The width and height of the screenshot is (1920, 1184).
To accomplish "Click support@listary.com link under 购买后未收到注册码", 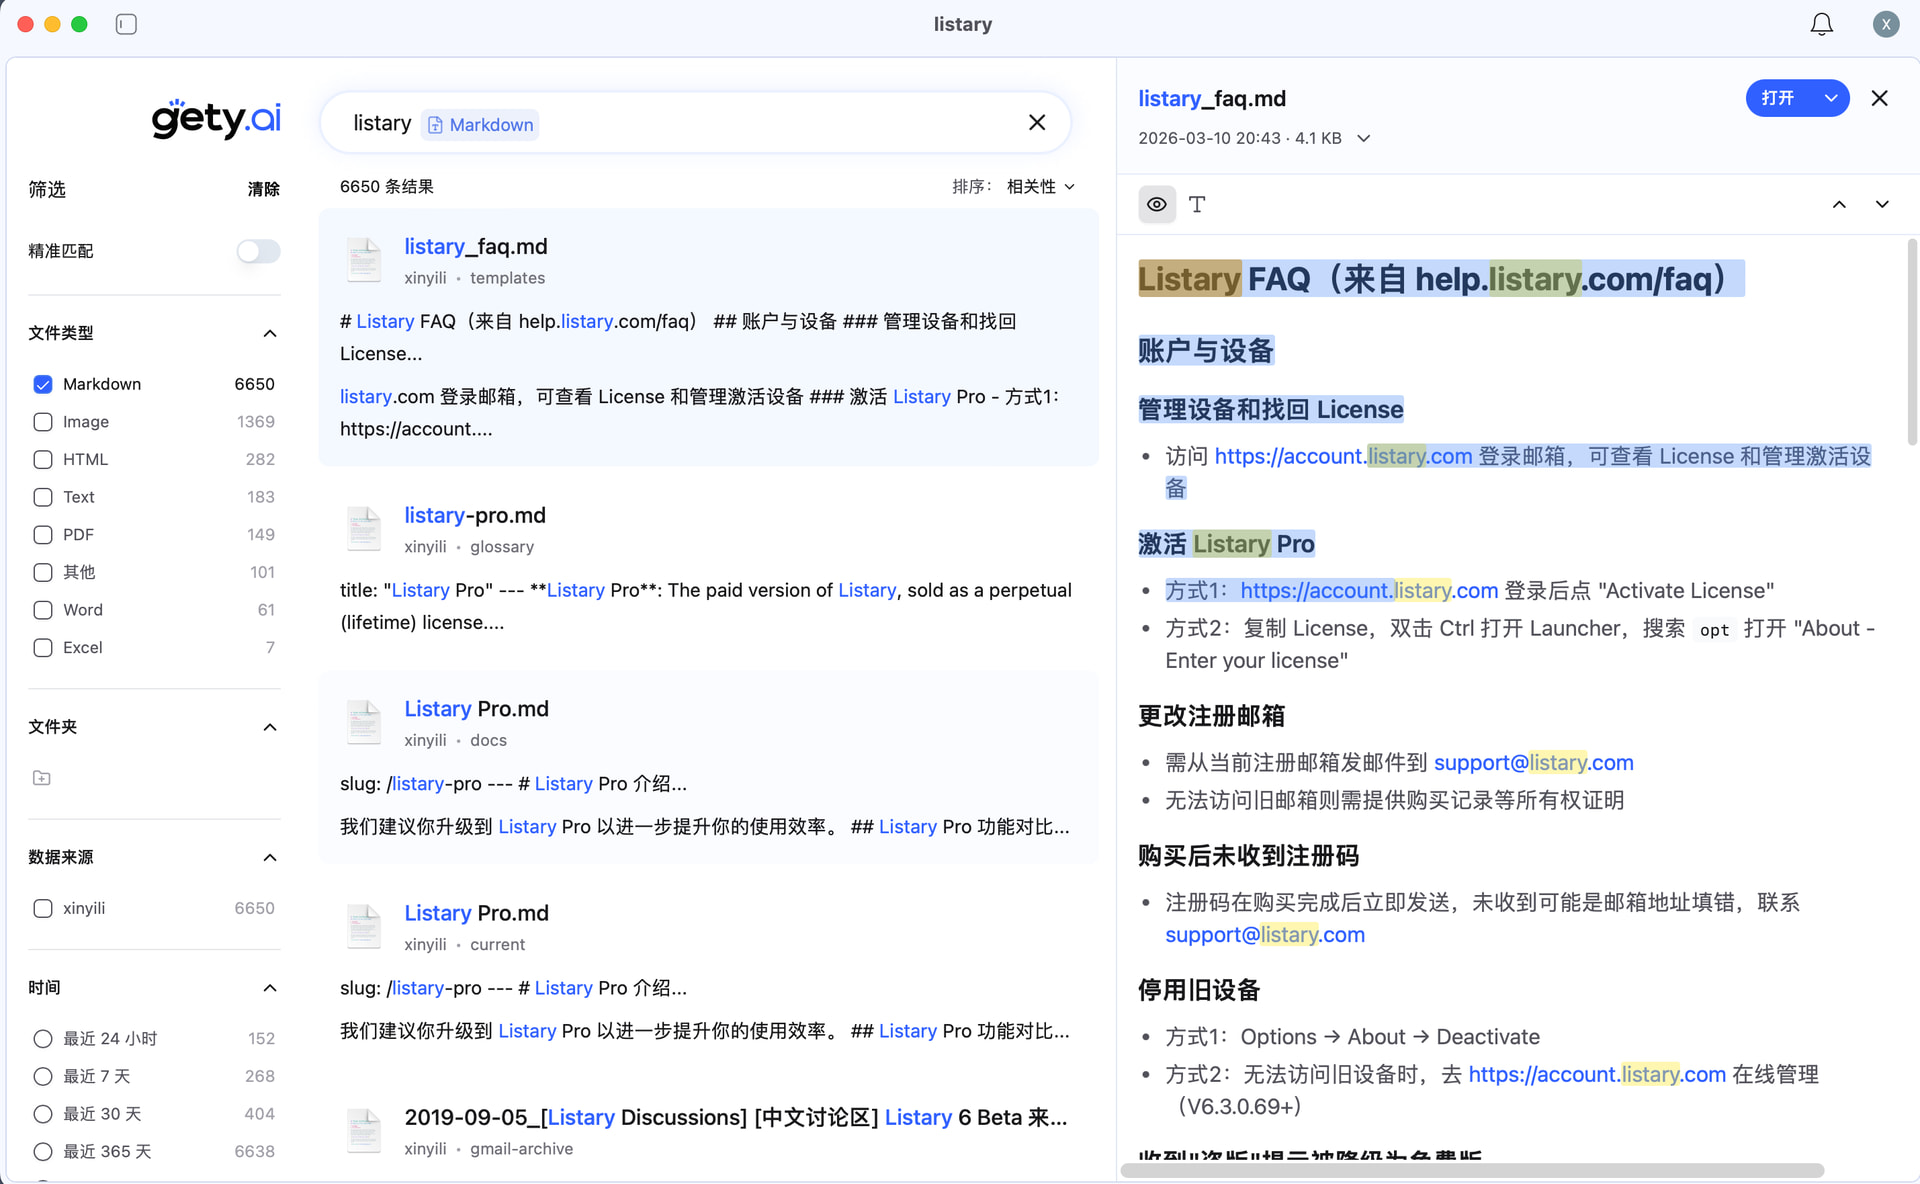I will tap(1265, 935).
